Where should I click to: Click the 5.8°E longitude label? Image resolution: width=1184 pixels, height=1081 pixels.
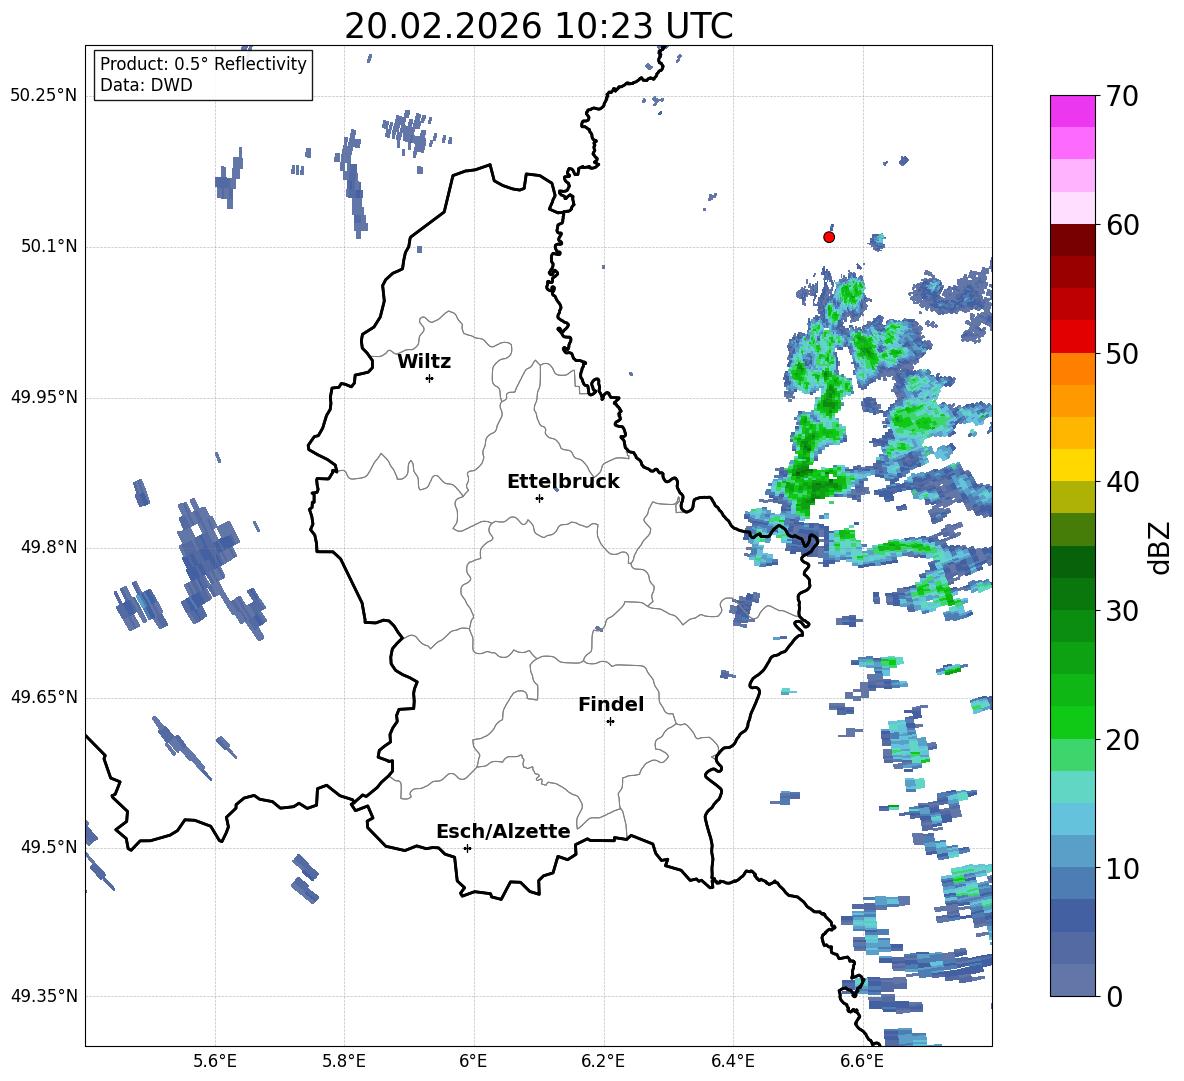pyautogui.click(x=344, y=1061)
